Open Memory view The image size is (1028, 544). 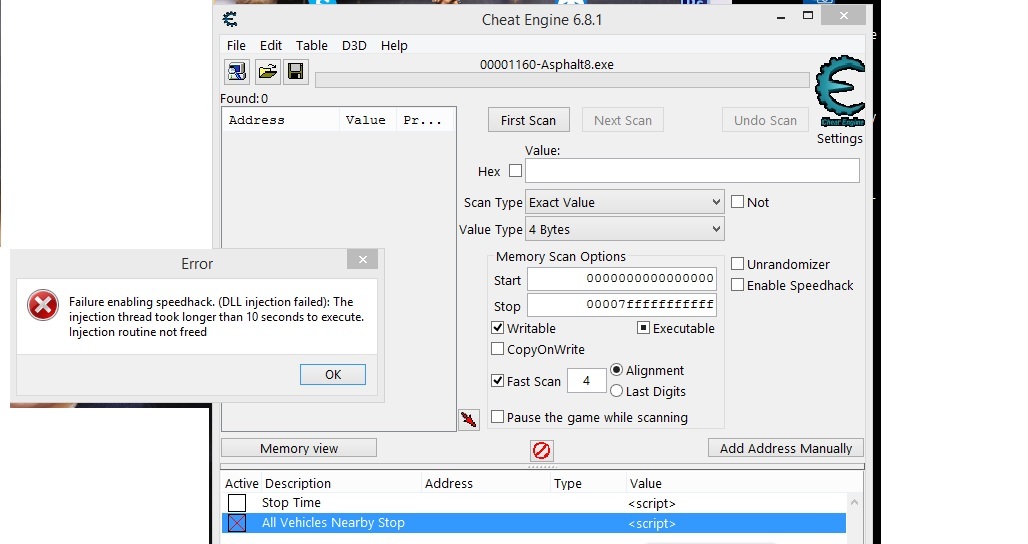pos(299,448)
